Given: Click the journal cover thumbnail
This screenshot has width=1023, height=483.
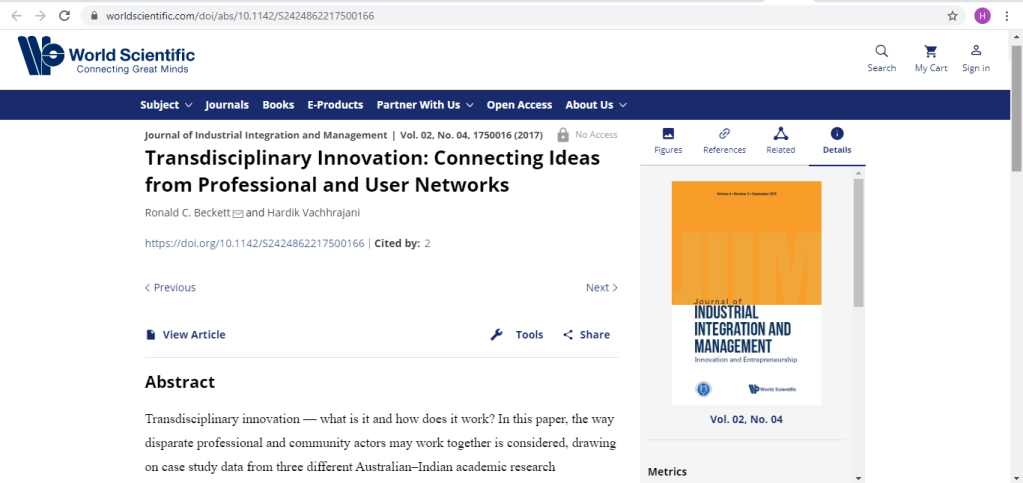Looking at the screenshot, I should click(746, 292).
